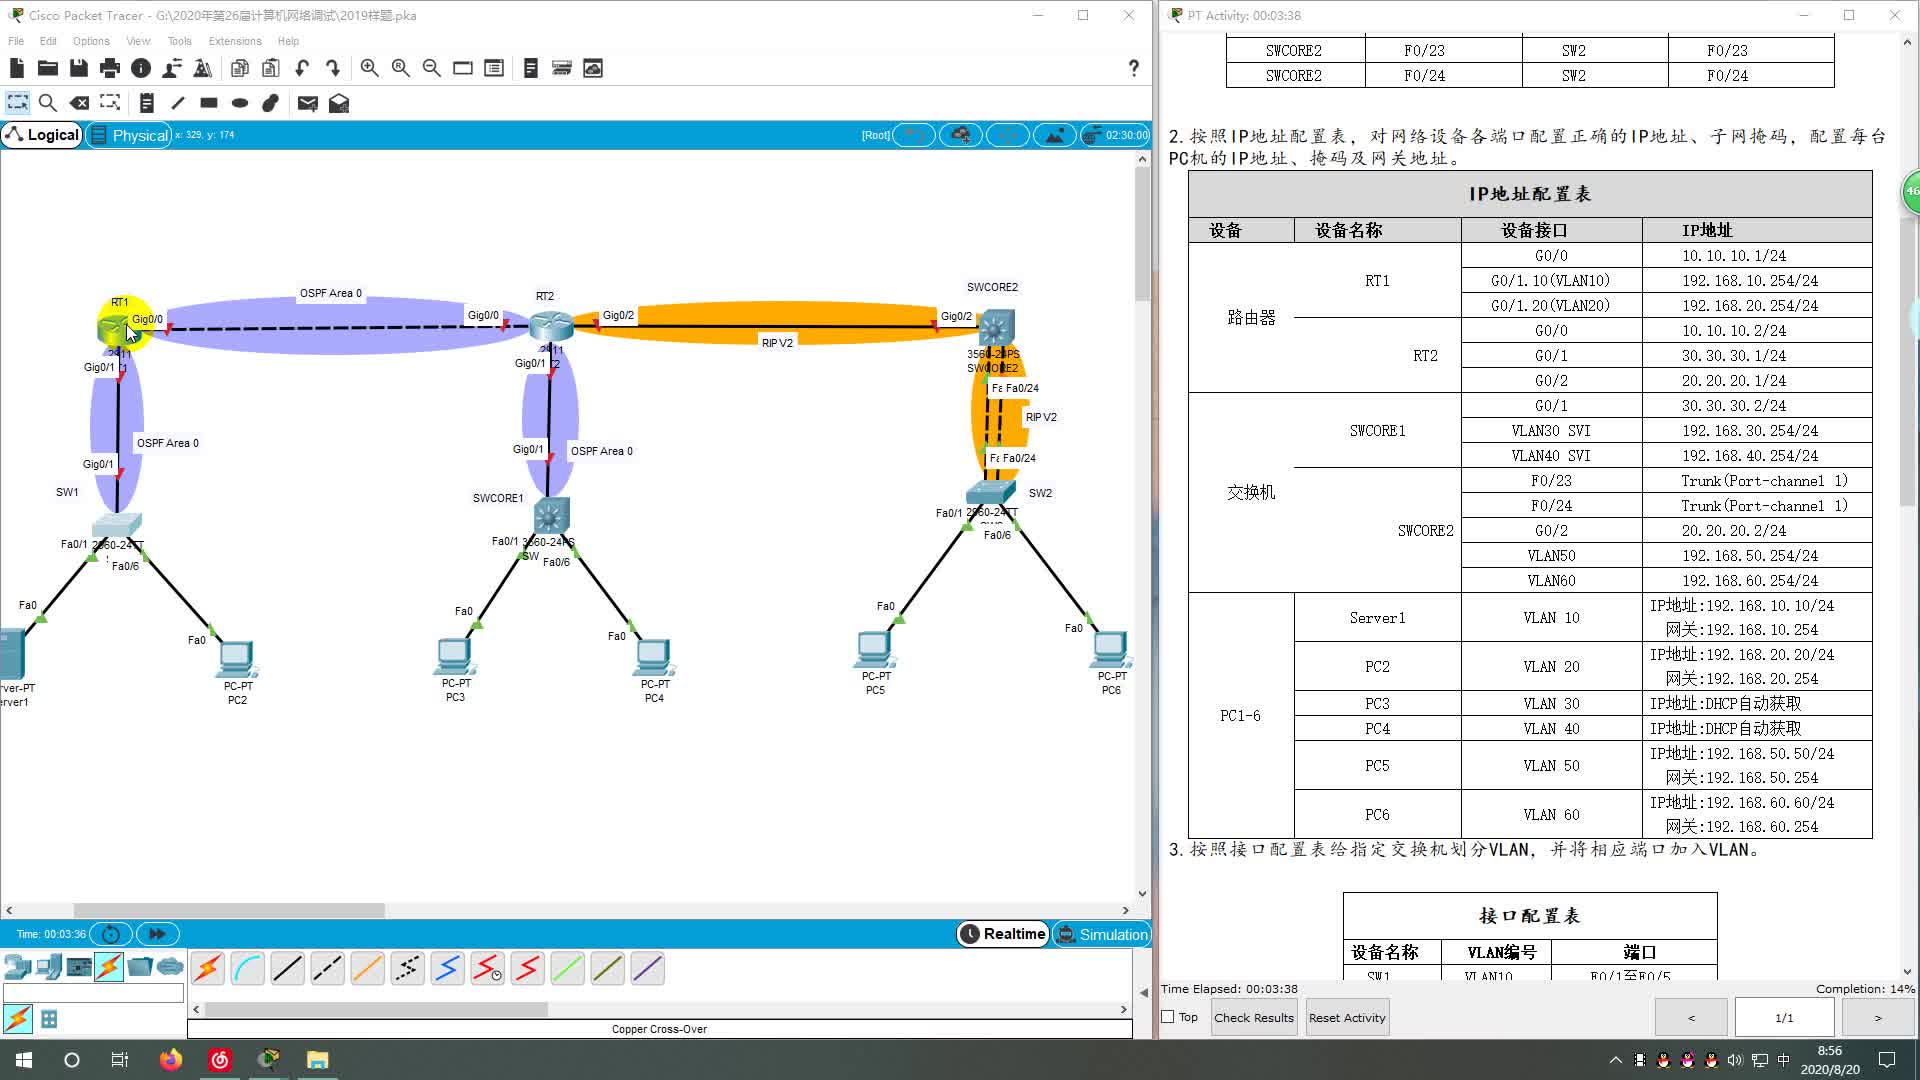Click the Add Simple PDU envelope icon

click(x=307, y=103)
